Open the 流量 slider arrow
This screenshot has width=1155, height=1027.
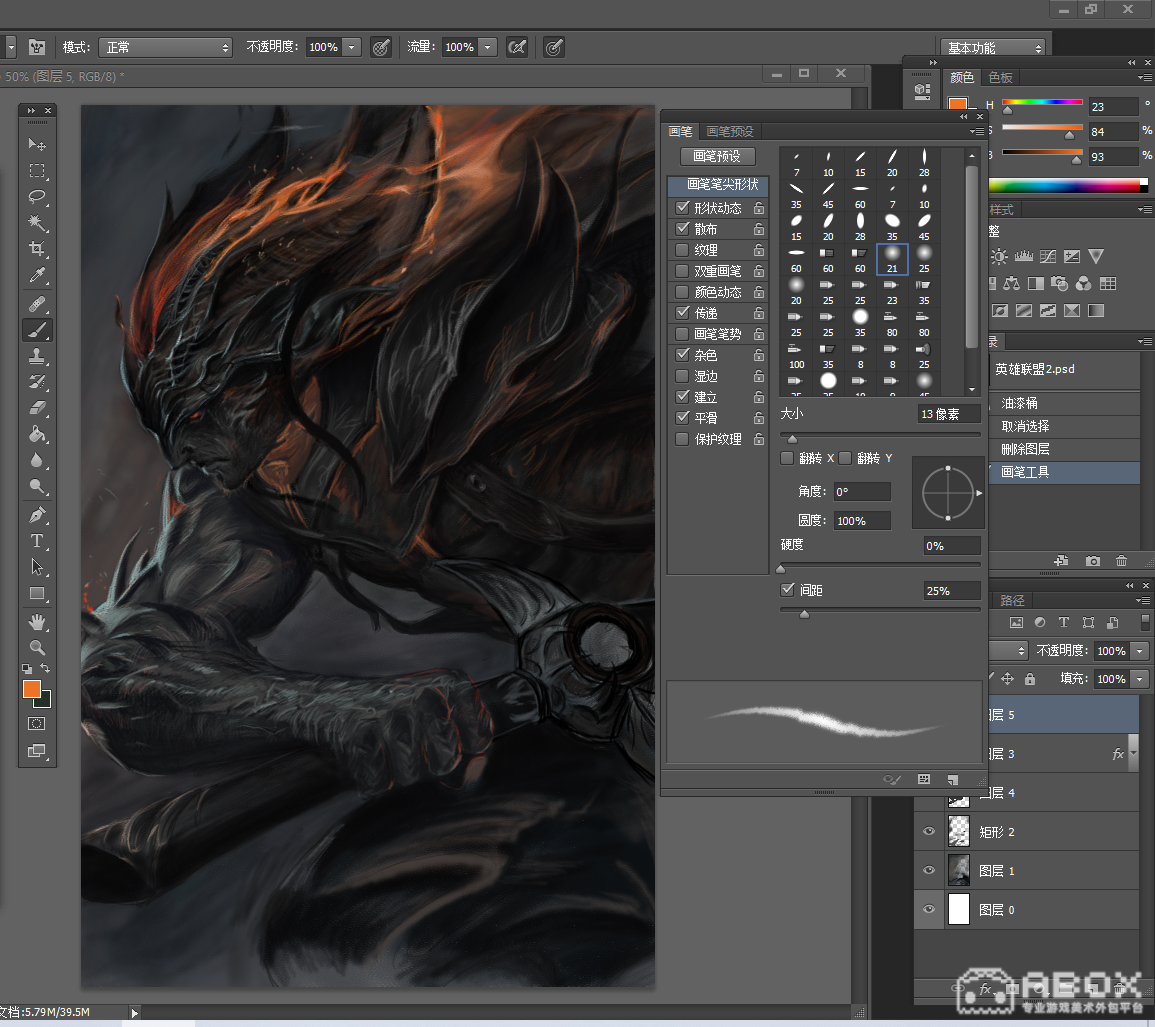(487, 47)
